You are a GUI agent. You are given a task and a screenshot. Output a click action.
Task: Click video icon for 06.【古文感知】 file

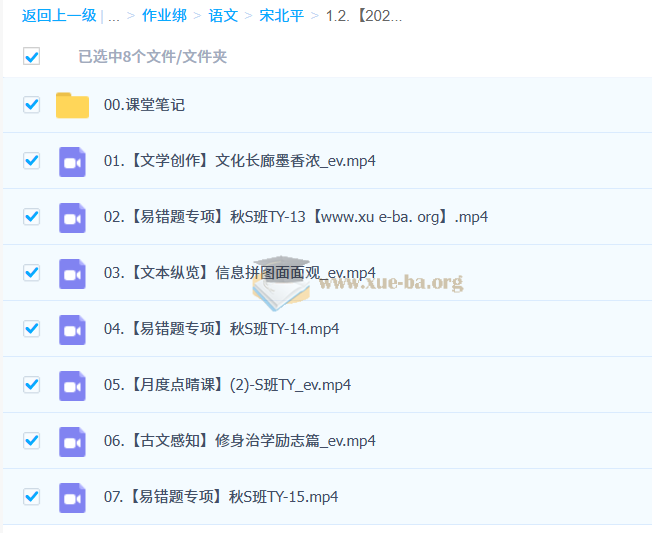[72, 441]
